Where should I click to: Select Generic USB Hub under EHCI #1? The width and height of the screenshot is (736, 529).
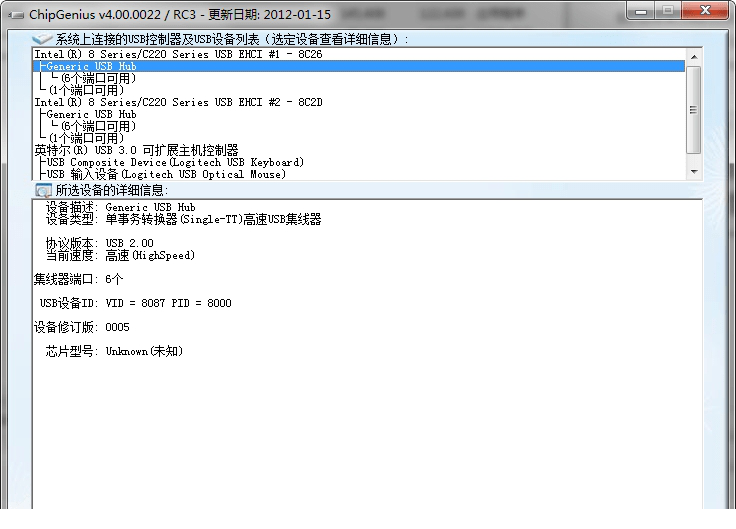[91, 66]
